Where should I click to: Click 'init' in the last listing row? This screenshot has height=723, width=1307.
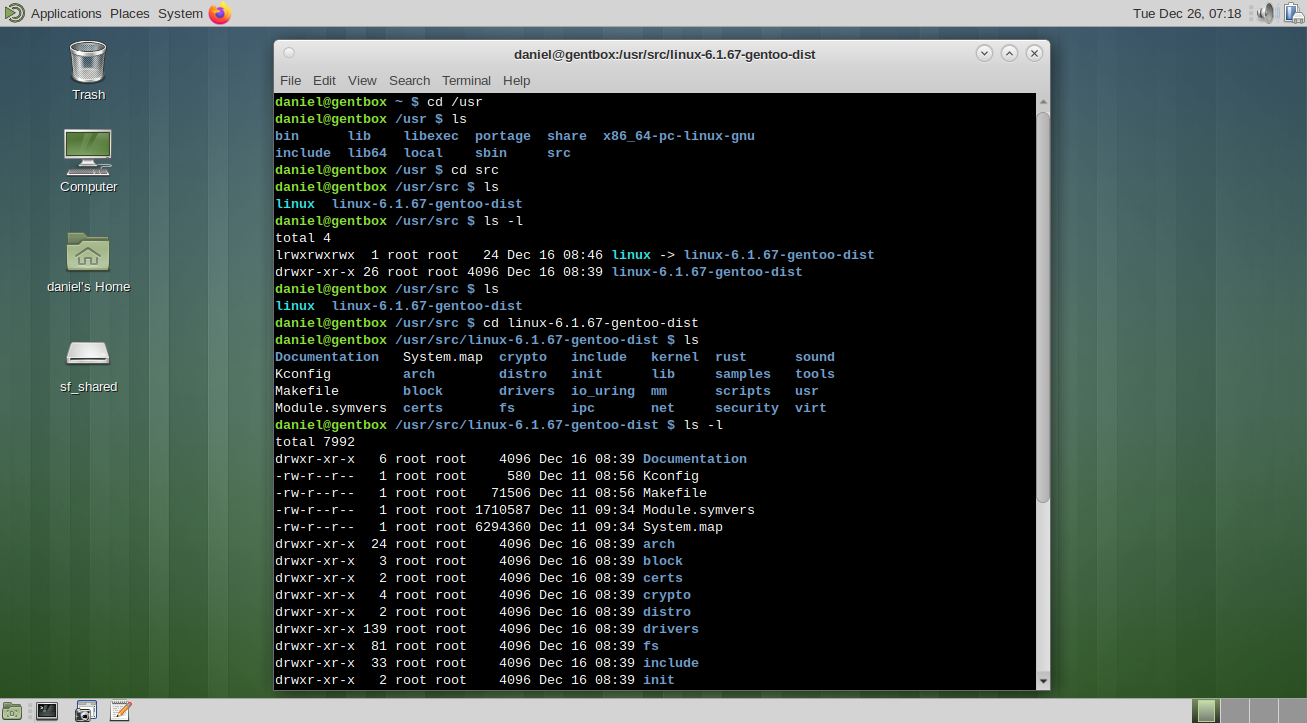(x=659, y=680)
